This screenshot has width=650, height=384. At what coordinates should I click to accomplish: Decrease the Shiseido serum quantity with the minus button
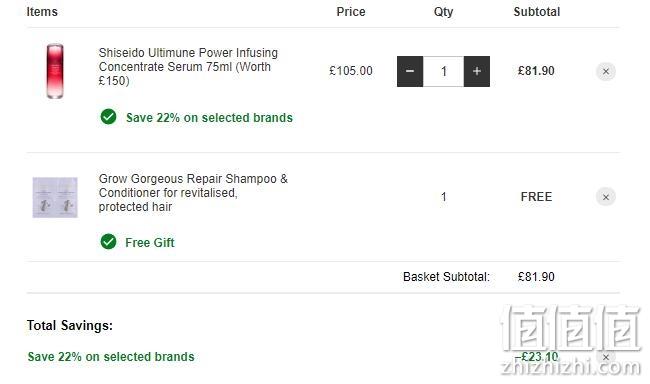(410, 71)
